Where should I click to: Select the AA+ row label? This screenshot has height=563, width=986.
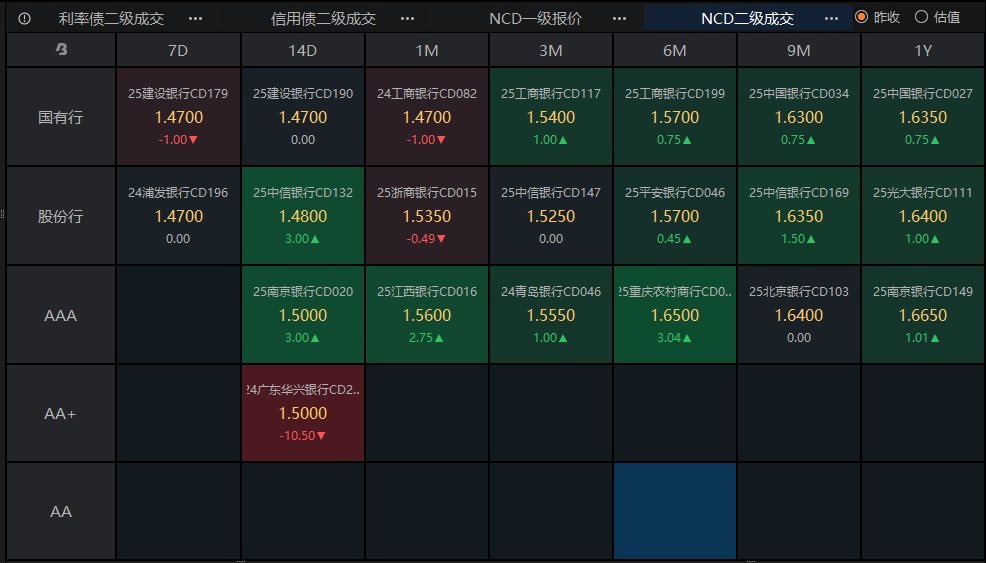click(61, 413)
